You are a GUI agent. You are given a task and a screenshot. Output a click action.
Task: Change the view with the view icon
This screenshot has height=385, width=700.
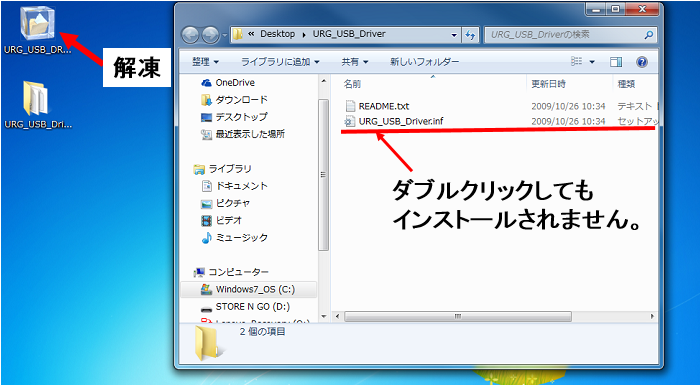pos(577,62)
